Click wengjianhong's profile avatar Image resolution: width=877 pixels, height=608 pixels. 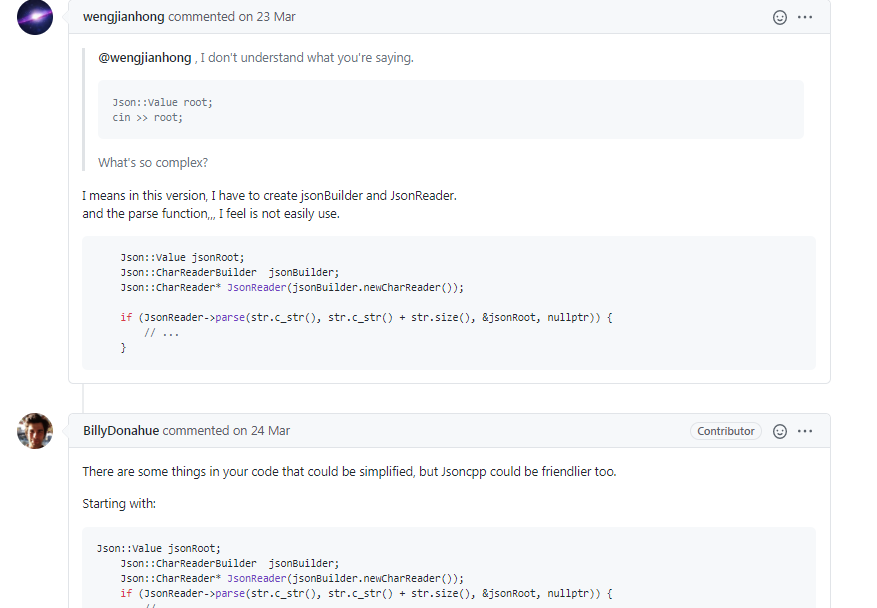34,18
